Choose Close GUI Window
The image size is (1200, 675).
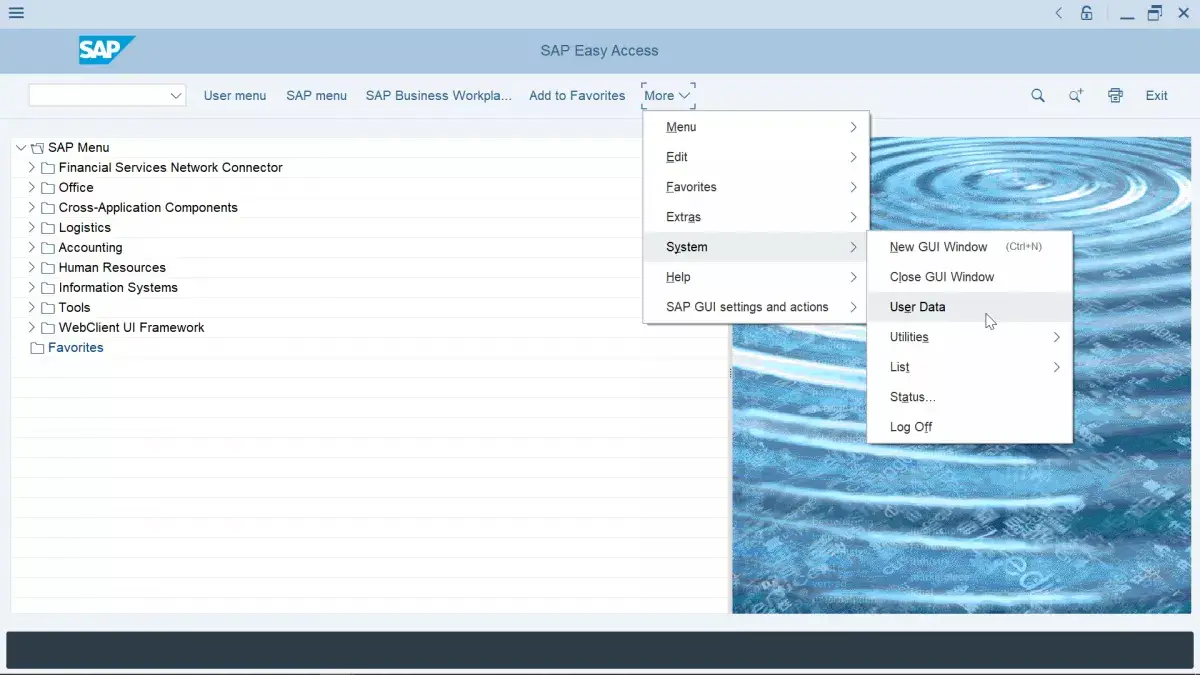(x=970, y=277)
